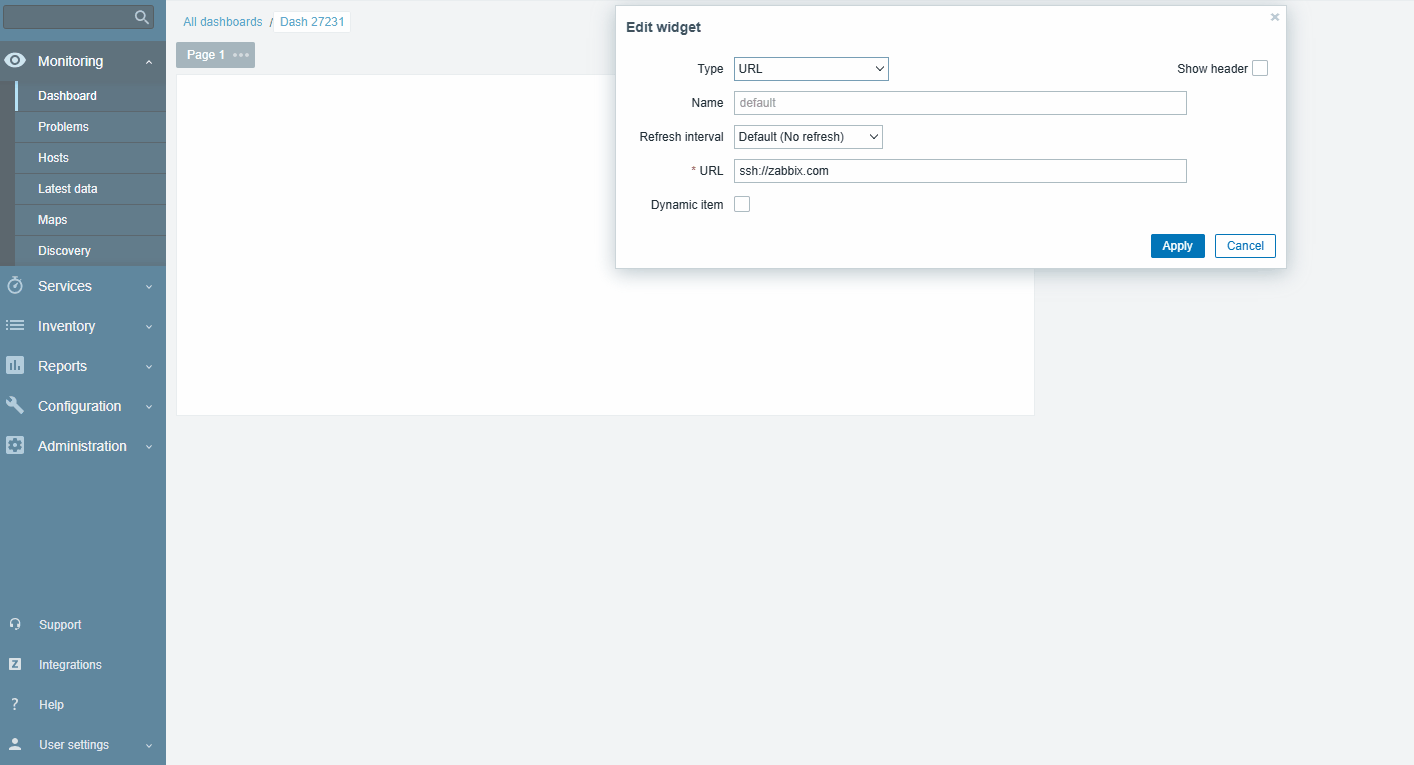Go to Latest data section
This screenshot has width=1414, height=765.
(x=67, y=189)
